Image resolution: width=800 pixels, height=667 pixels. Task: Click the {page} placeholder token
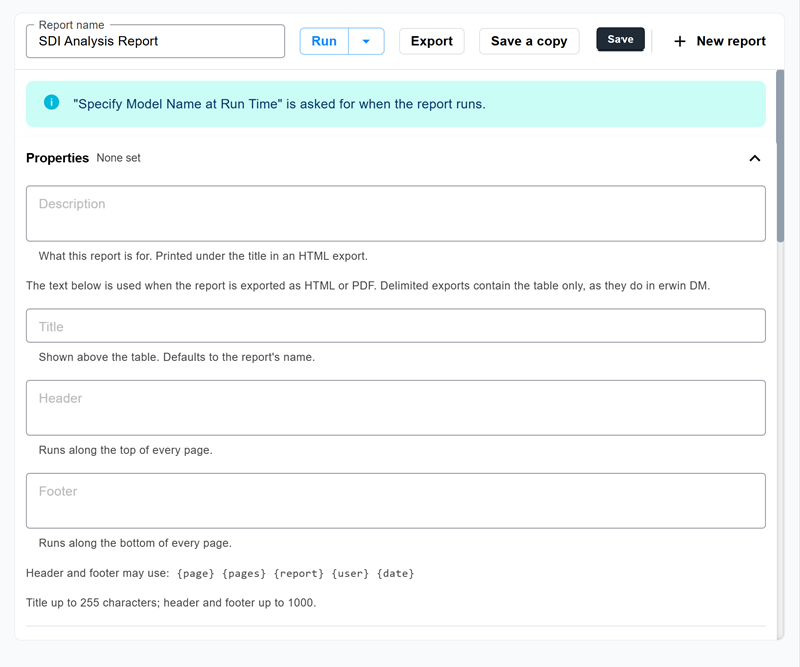click(195, 574)
